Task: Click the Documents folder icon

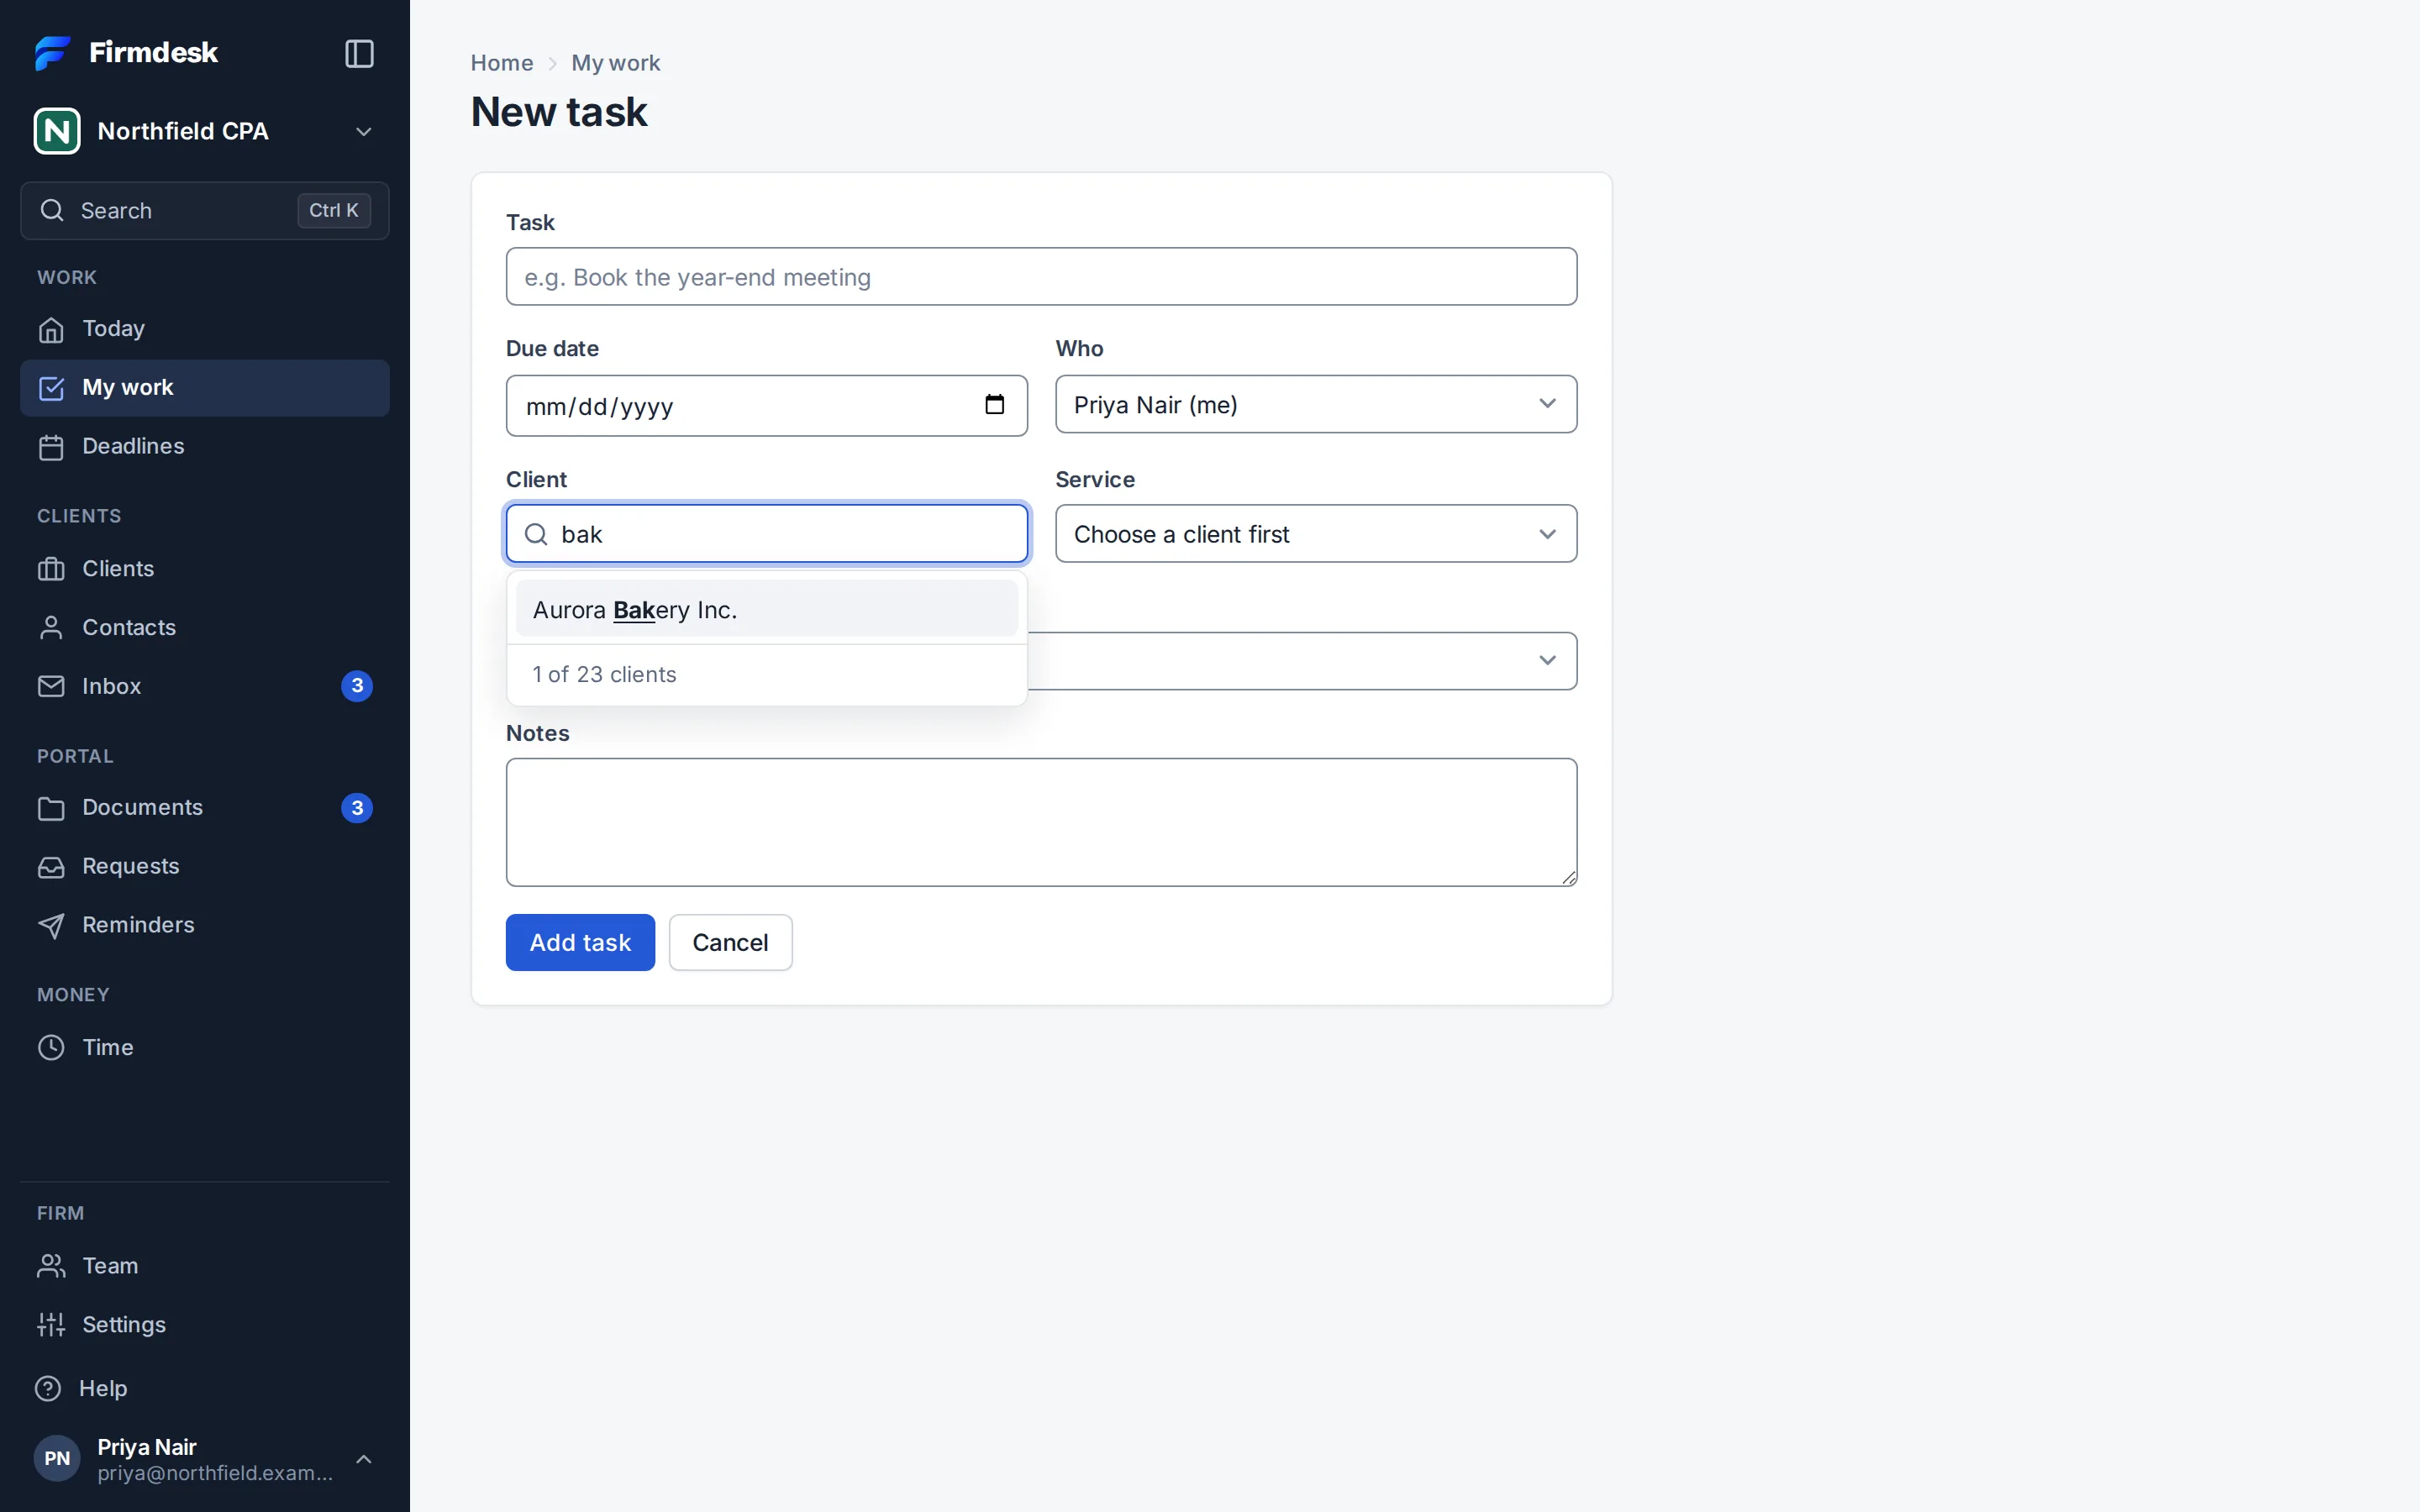Action: pyautogui.click(x=51, y=808)
